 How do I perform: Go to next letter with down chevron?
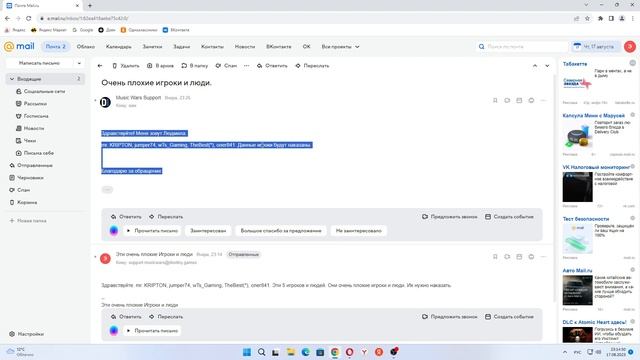pos(547,66)
